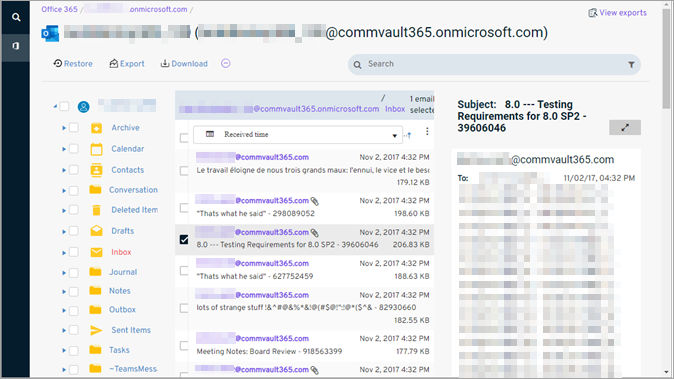Click the Export button
The height and width of the screenshot is (379, 674).
tap(127, 64)
